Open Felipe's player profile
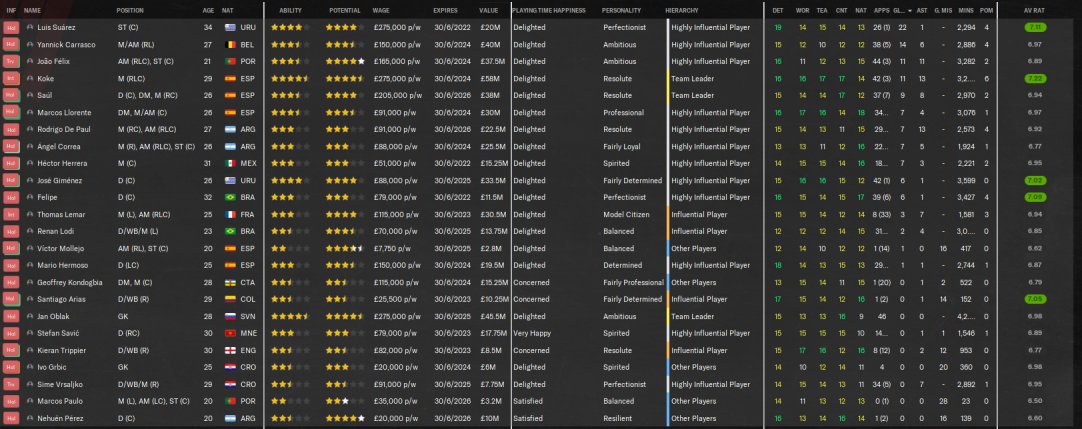1082x429 pixels. tap(46, 197)
